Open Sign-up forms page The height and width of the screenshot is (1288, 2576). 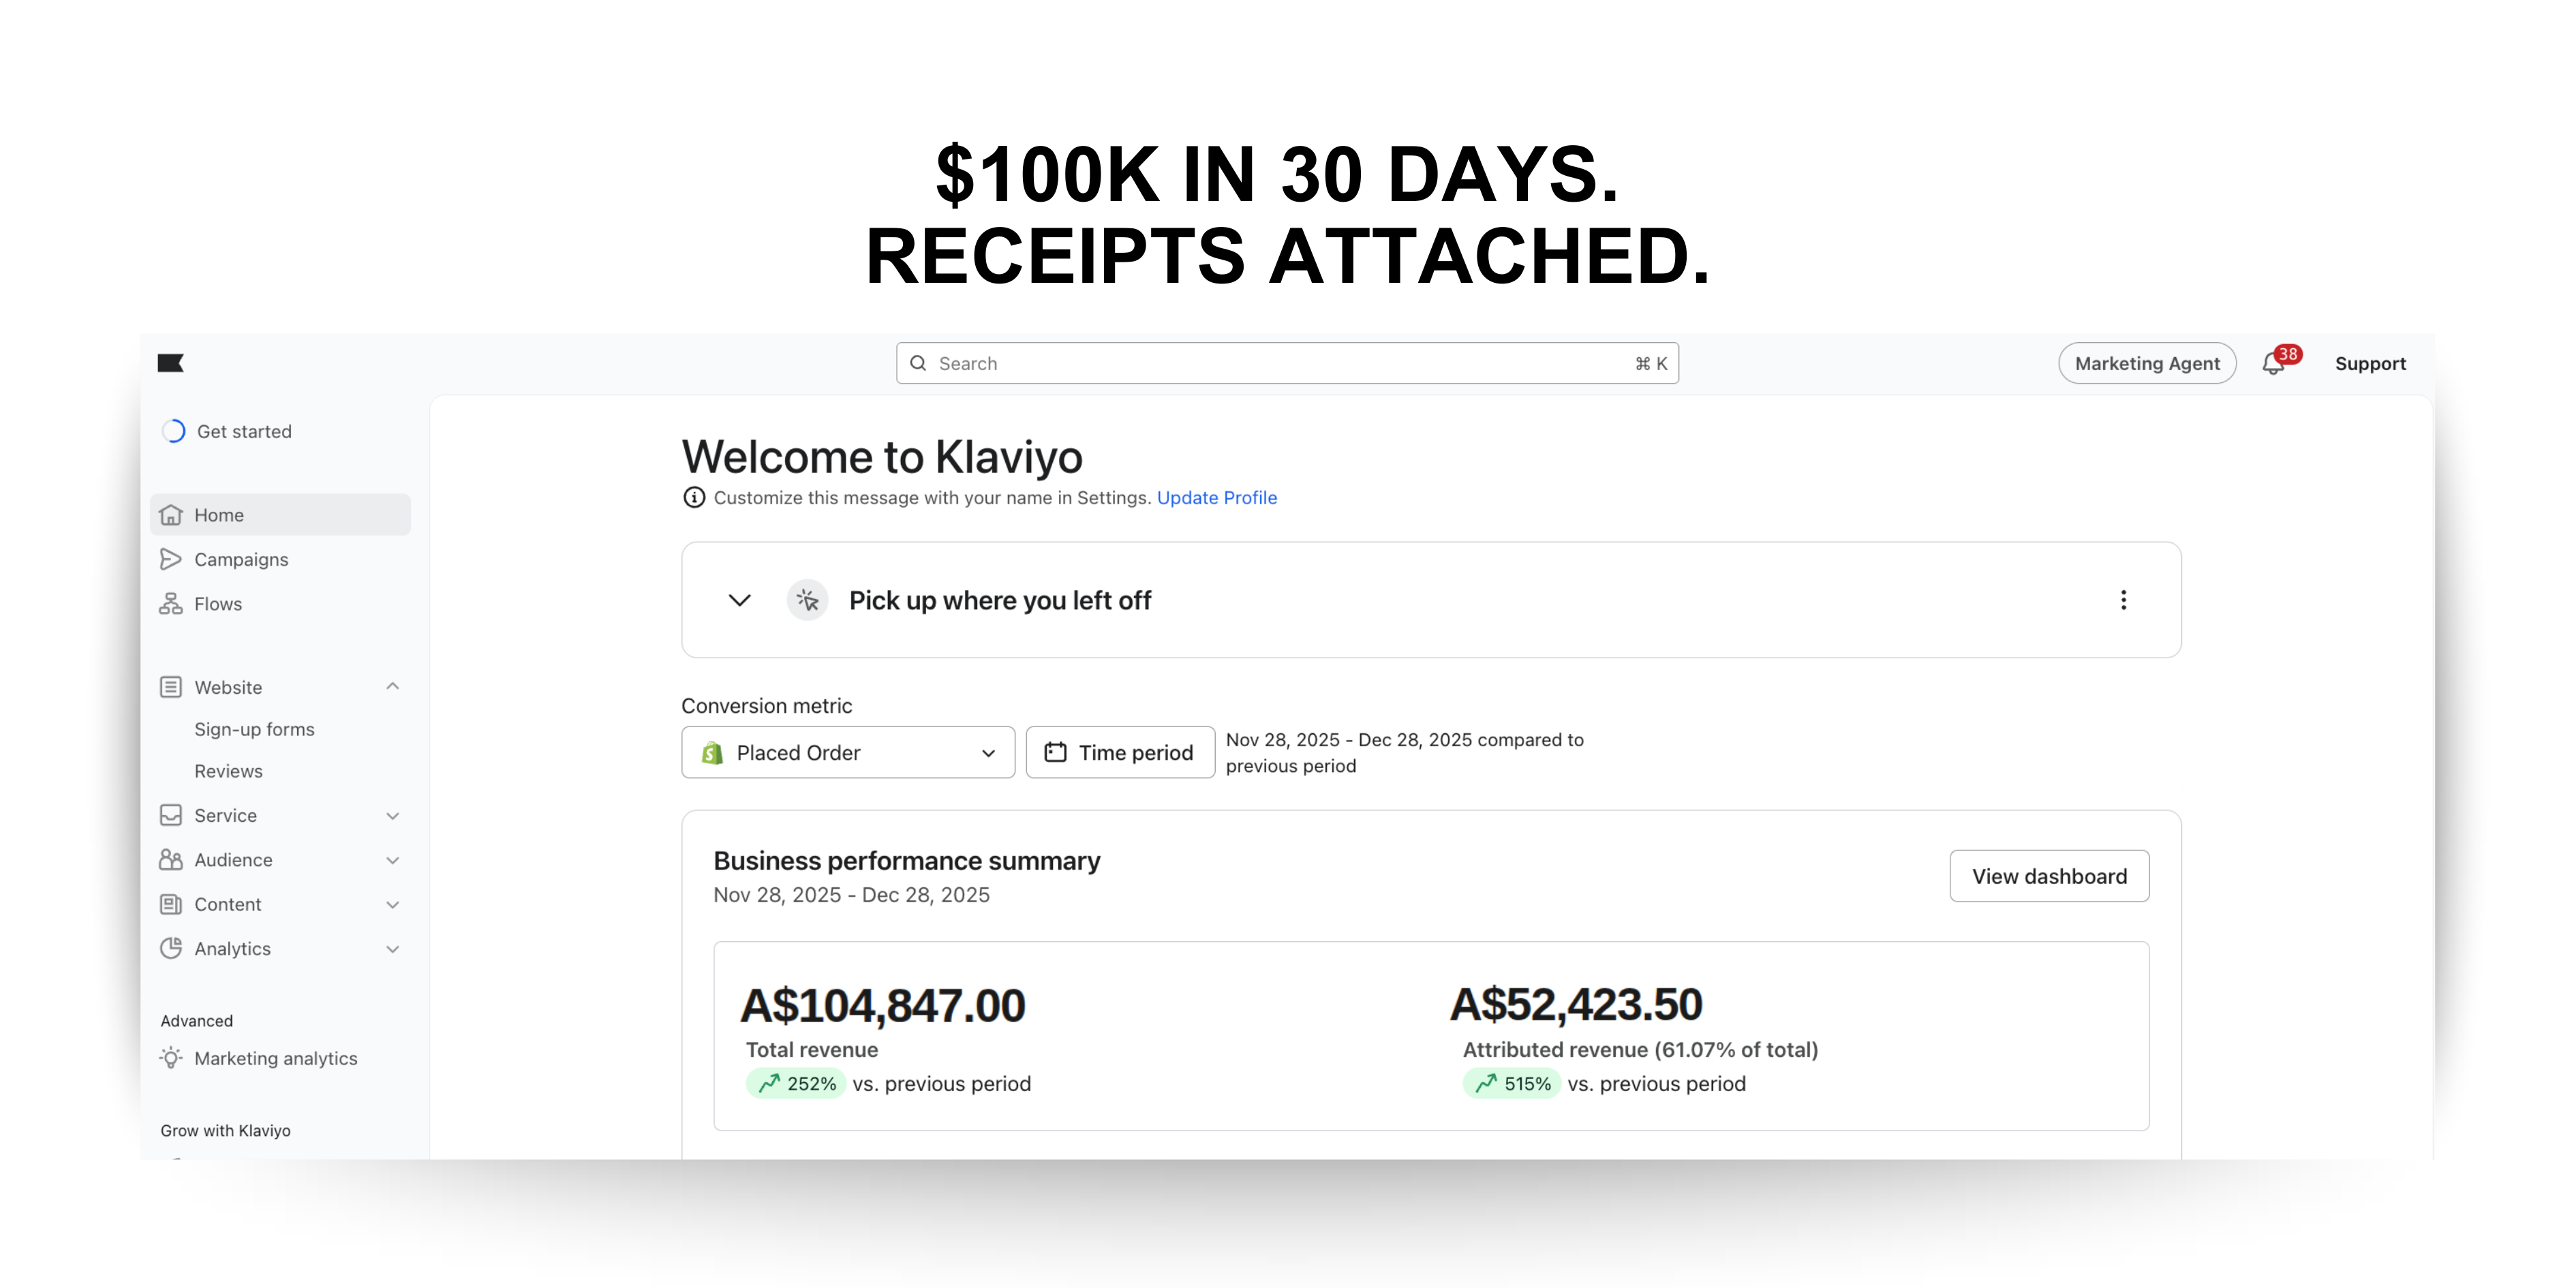click(254, 730)
